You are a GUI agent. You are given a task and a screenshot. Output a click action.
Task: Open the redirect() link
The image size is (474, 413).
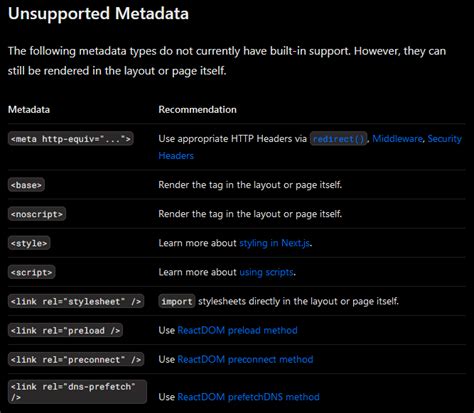(x=338, y=139)
